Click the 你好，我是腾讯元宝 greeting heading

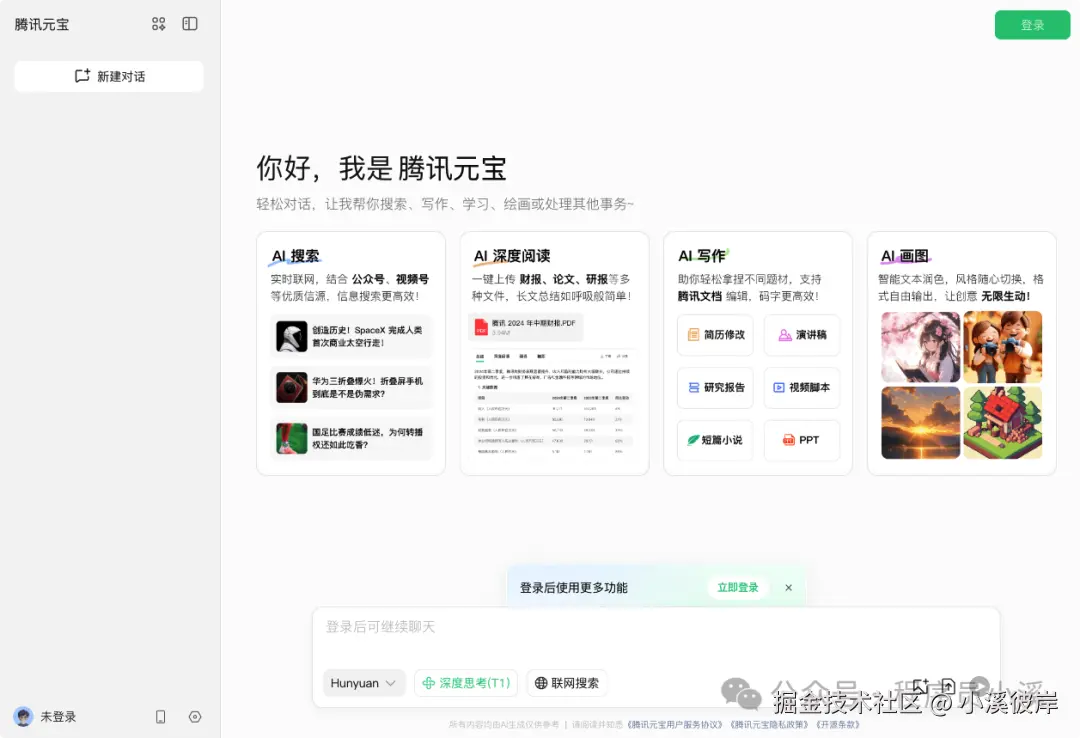coord(382,168)
